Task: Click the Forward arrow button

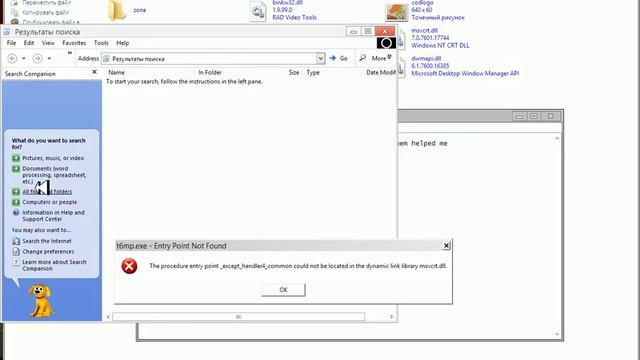Action: 38,58
